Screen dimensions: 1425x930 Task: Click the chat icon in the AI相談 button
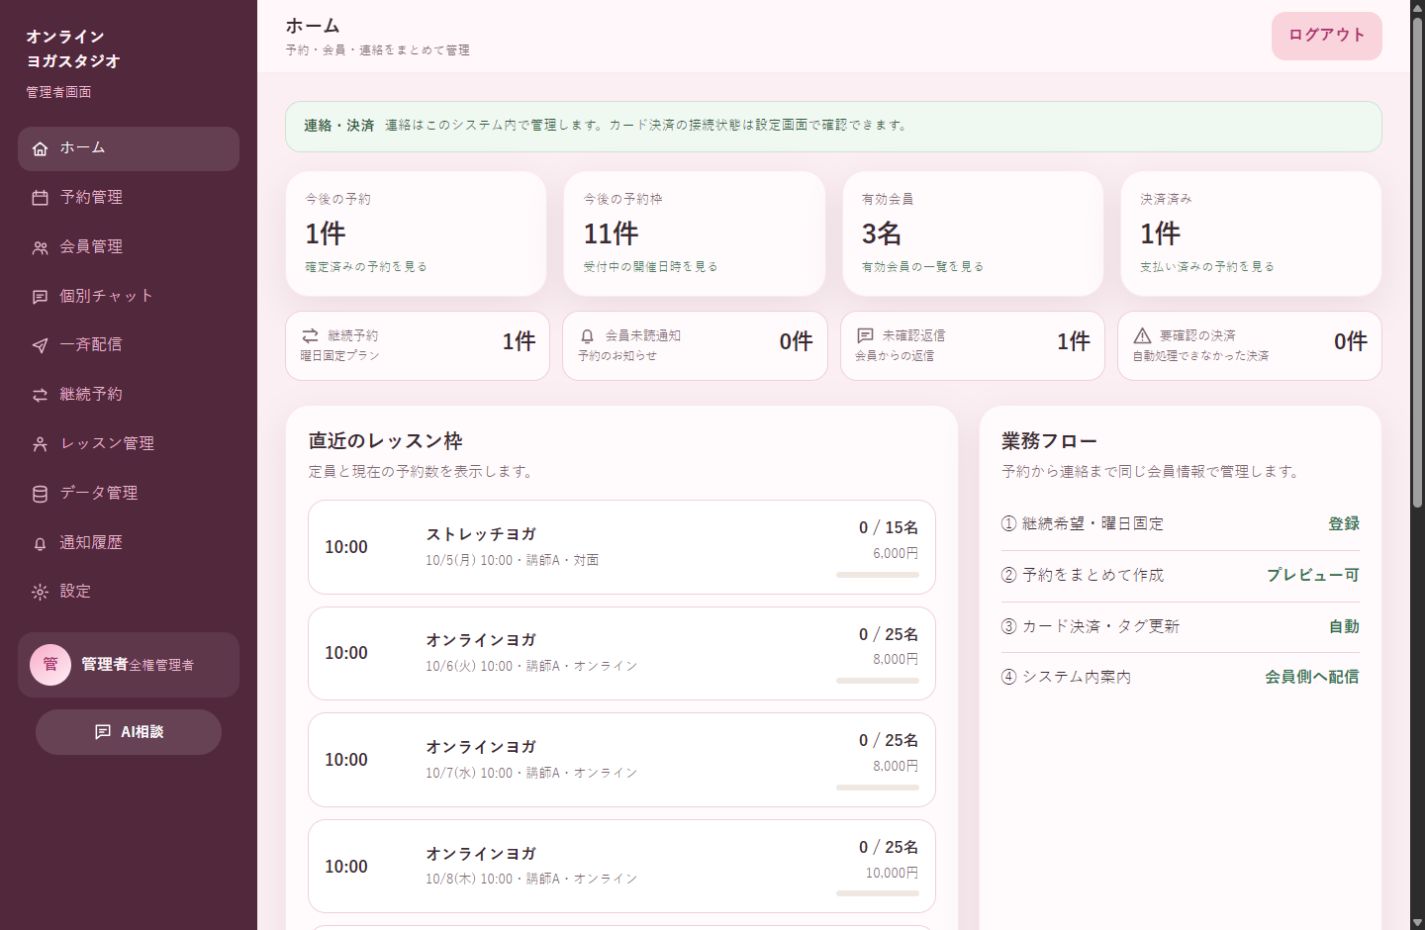coord(102,732)
